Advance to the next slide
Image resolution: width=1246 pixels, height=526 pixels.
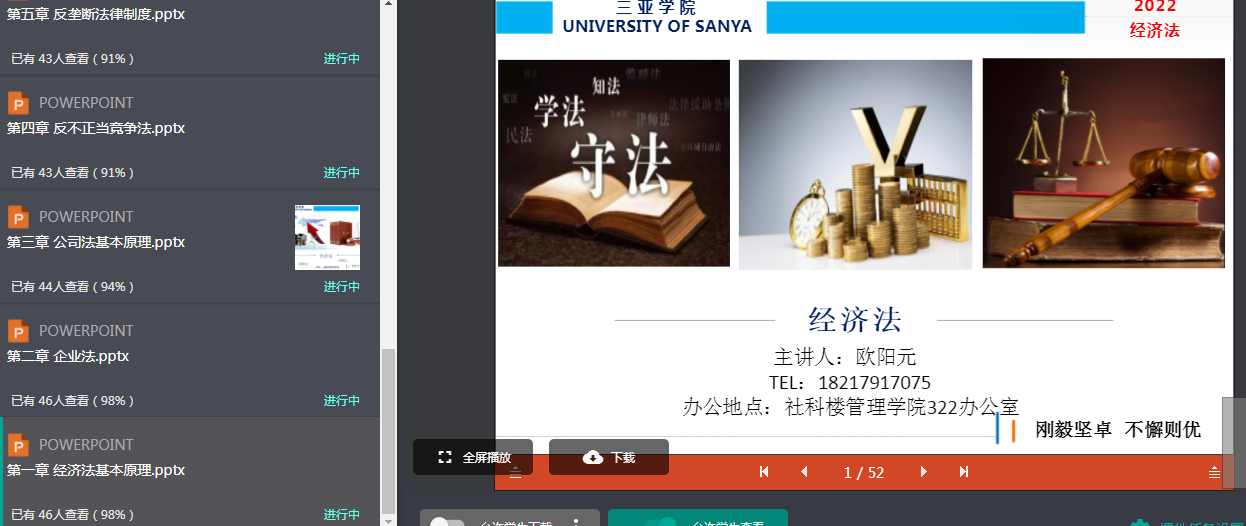point(924,472)
